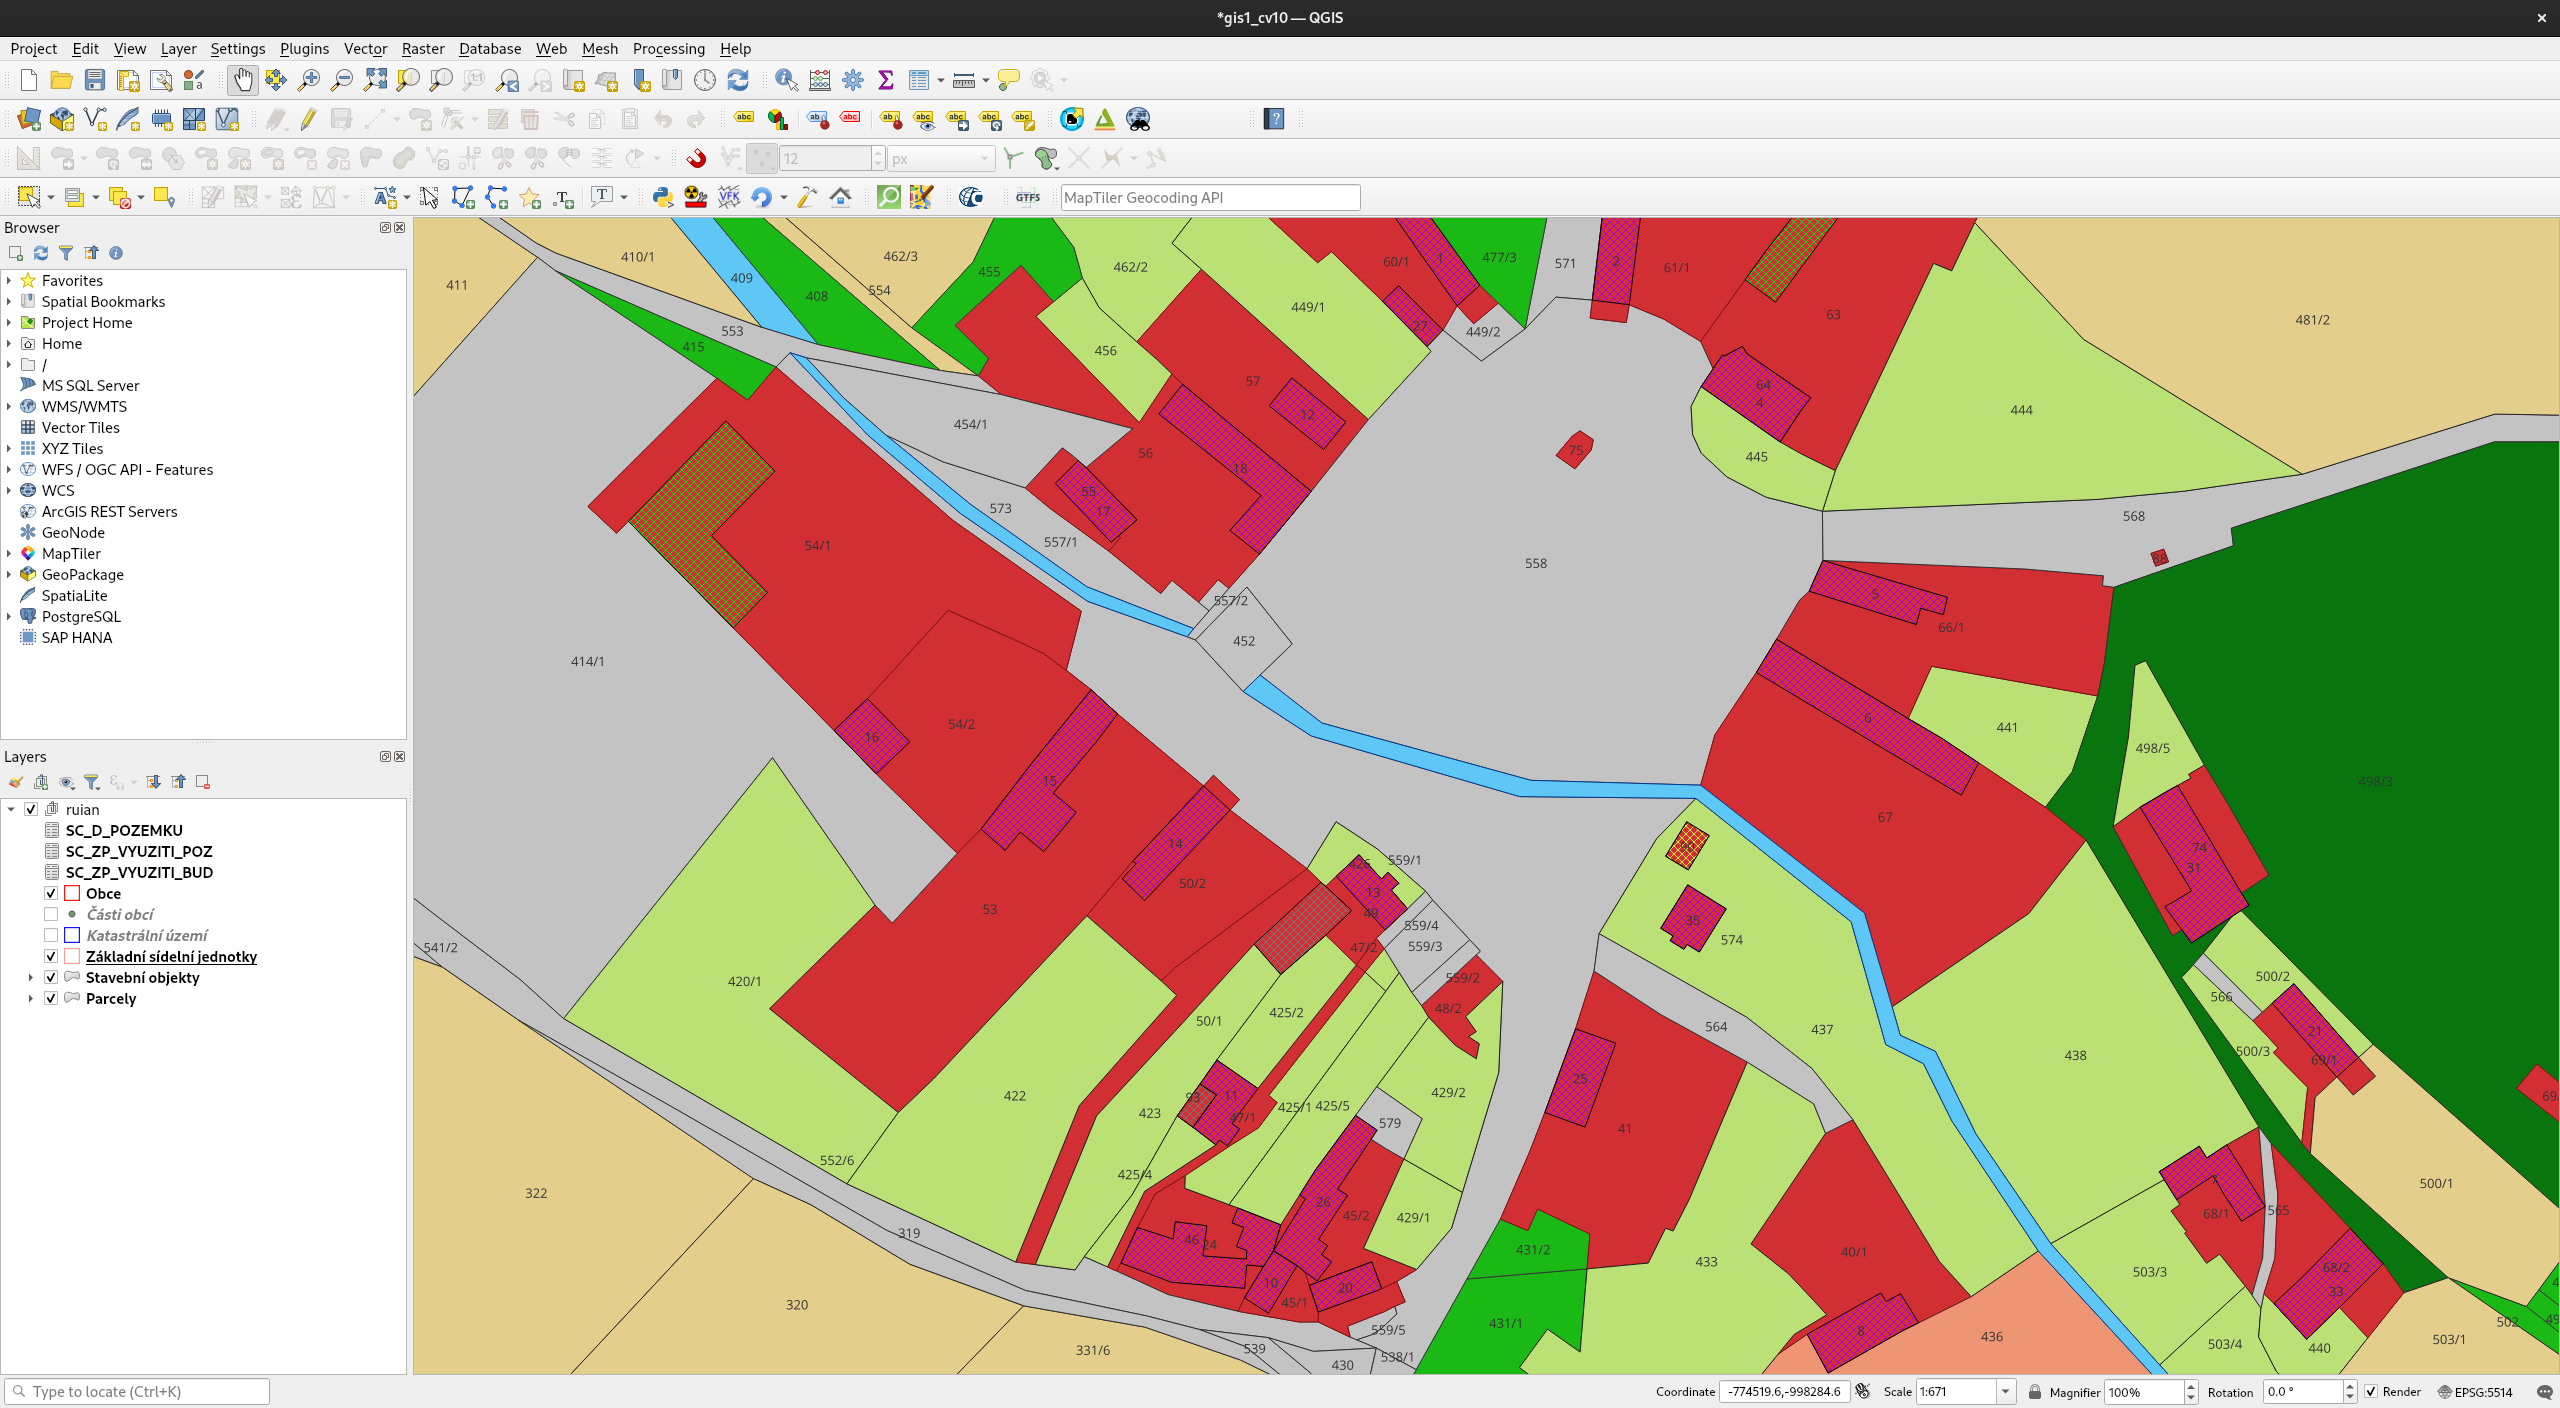Hide the Stavební objekty group
Screen dimensions: 2560x1408
click(x=51, y=977)
